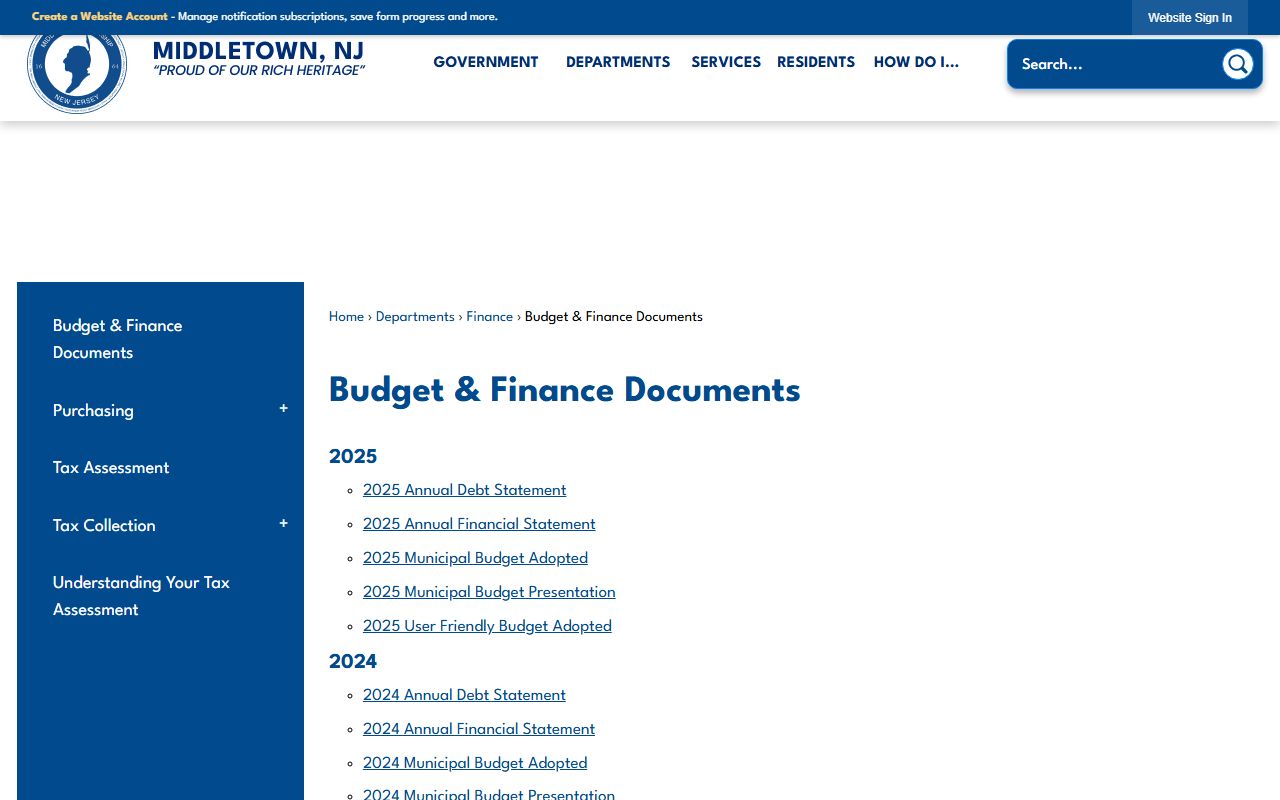Open the Residents menu
Image resolution: width=1280 pixels, height=800 pixels.
pos(816,62)
